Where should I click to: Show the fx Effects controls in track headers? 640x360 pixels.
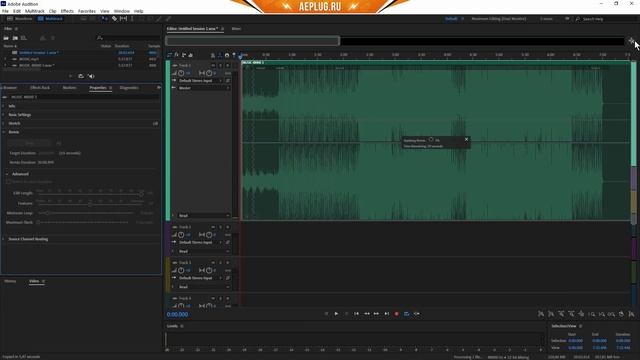coord(177,55)
